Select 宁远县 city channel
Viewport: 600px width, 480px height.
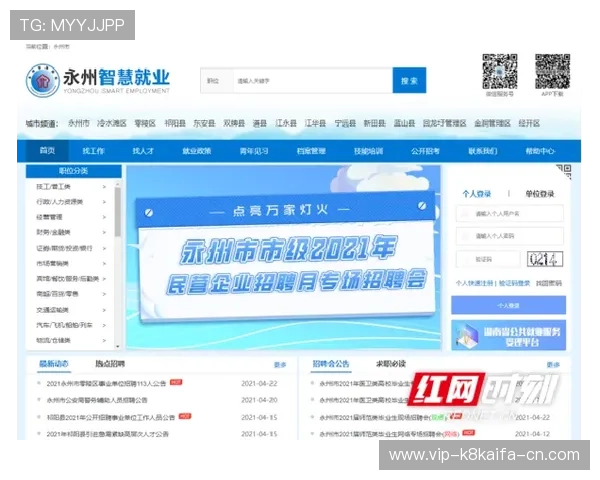point(345,123)
